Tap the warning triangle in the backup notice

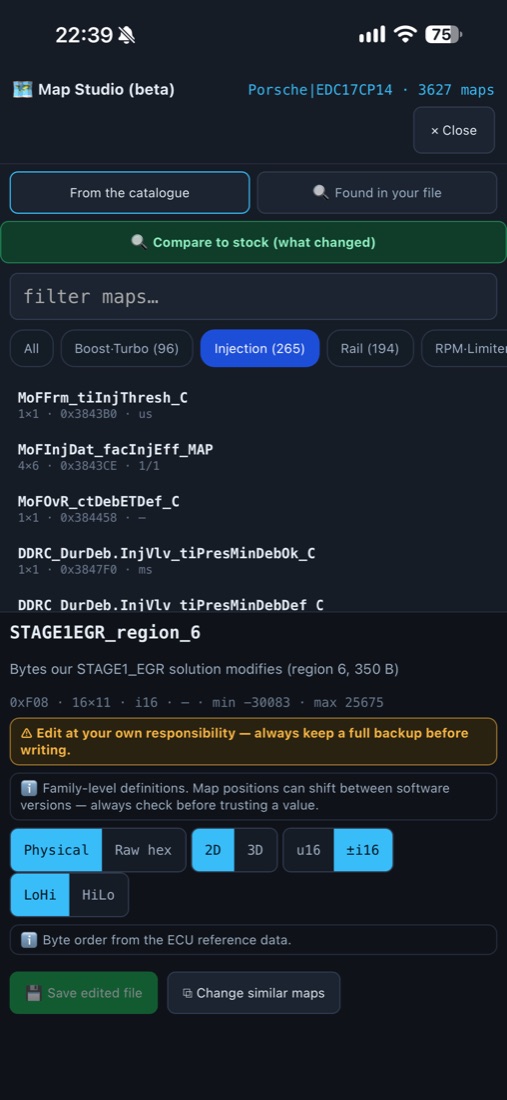click(27, 733)
